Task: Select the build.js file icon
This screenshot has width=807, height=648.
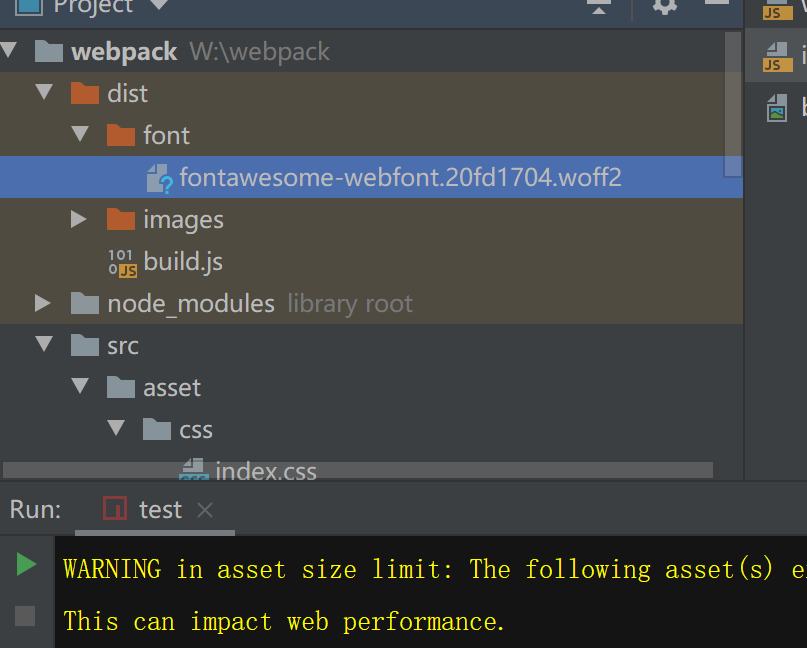Action: pyautogui.click(x=124, y=261)
